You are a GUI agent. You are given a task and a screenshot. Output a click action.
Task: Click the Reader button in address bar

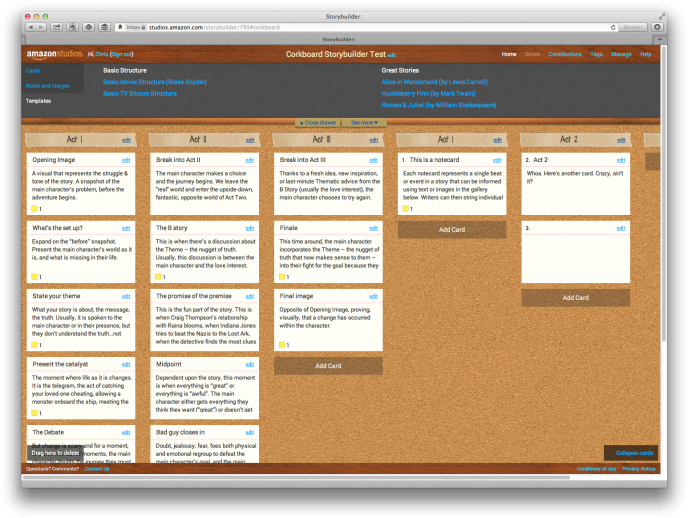(x=633, y=27)
